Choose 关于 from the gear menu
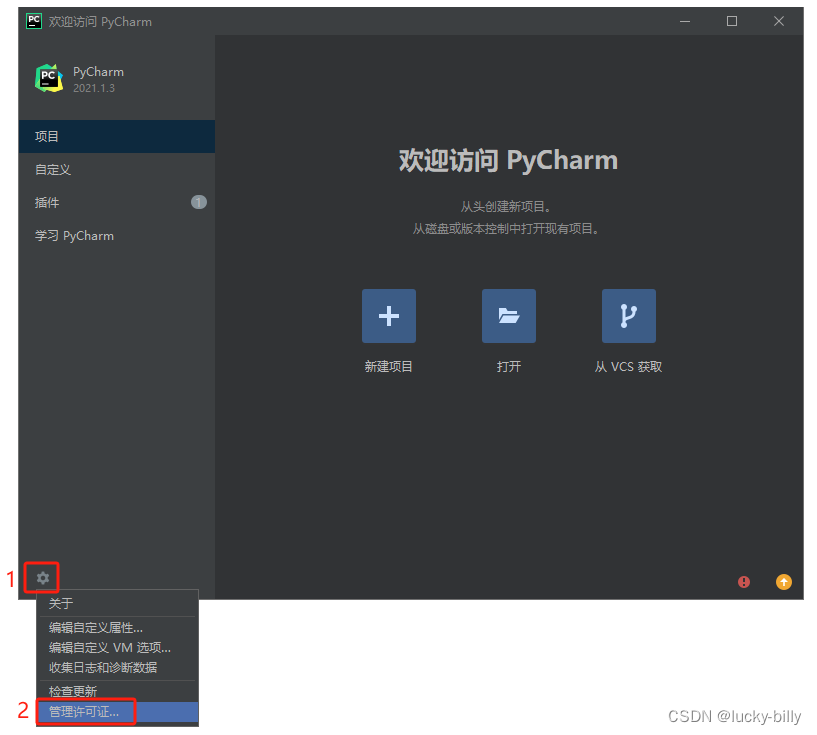This screenshot has height=735, width=817. [117, 604]
